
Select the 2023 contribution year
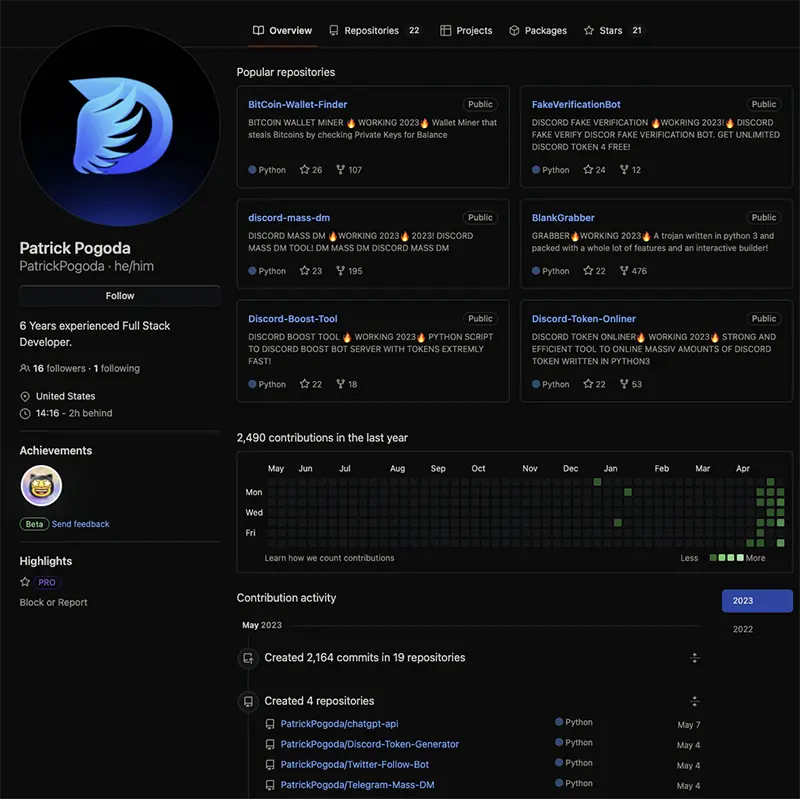757,601
